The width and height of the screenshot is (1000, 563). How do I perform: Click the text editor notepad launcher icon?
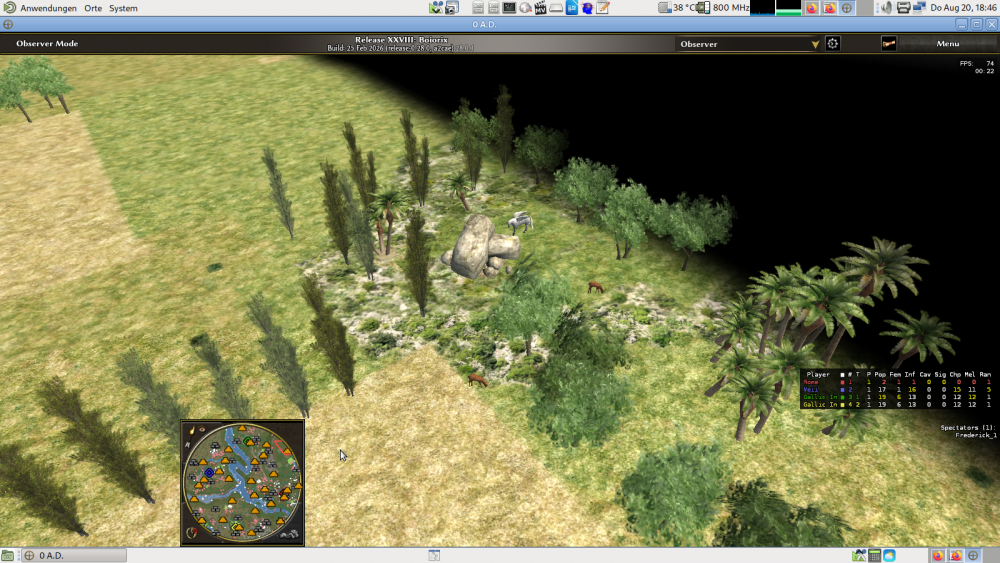(x=603, y=8)
